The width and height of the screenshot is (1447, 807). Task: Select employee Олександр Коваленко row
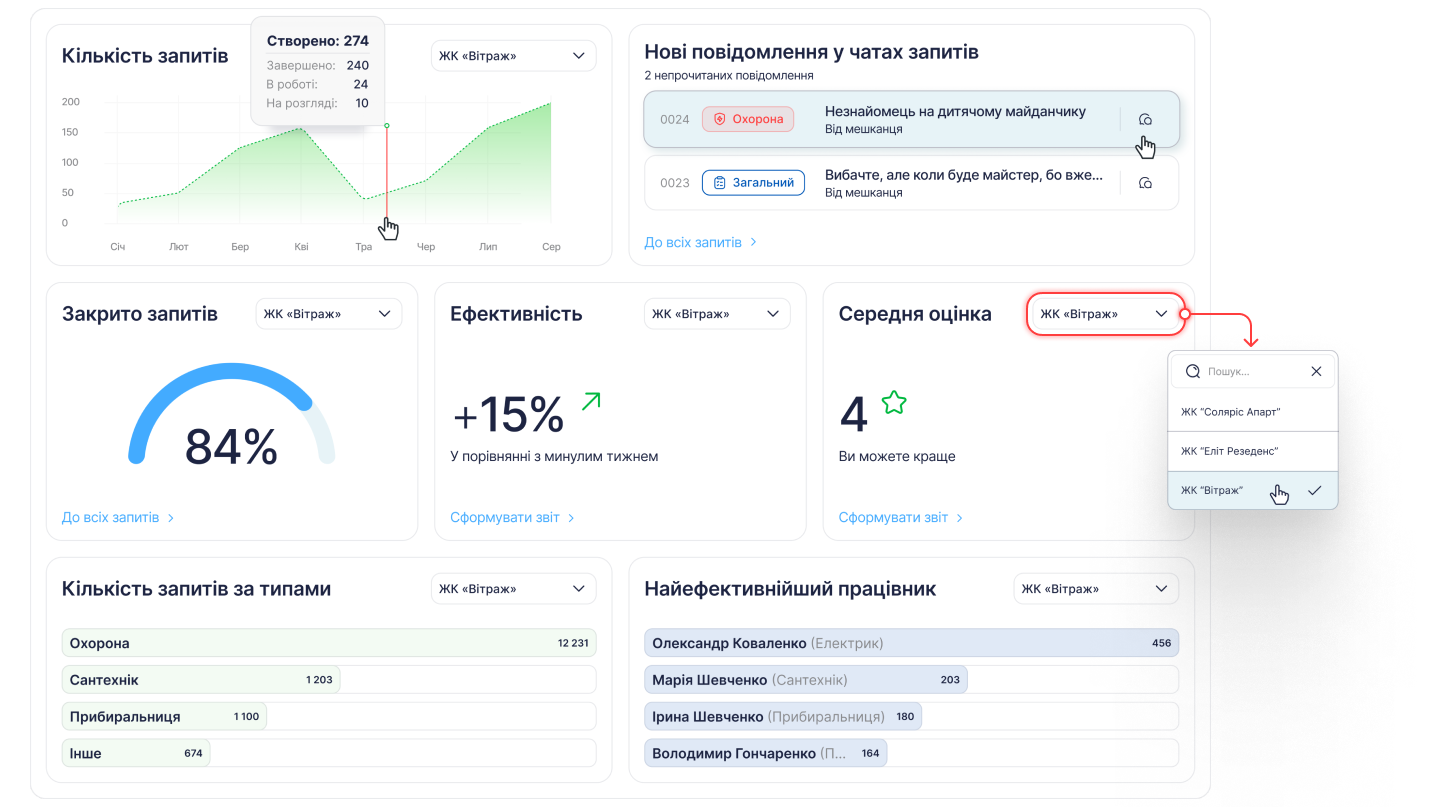tap(912, 643)
